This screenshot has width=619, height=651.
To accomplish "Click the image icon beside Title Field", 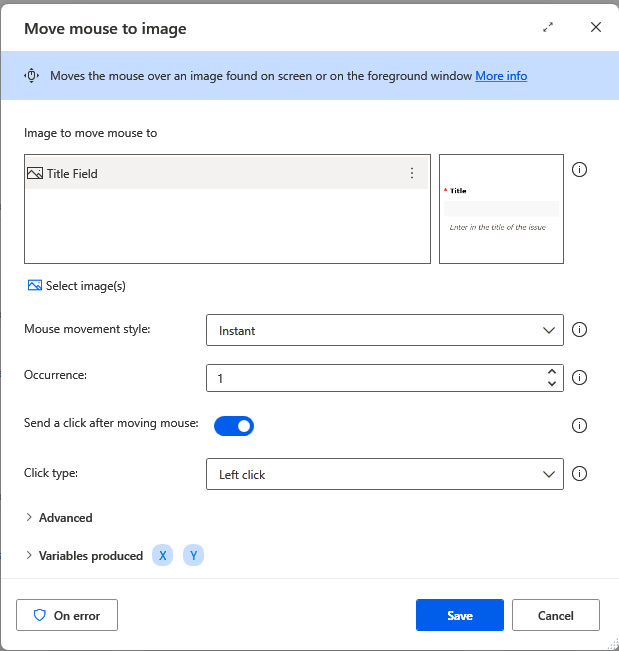I will click(35, 173).
